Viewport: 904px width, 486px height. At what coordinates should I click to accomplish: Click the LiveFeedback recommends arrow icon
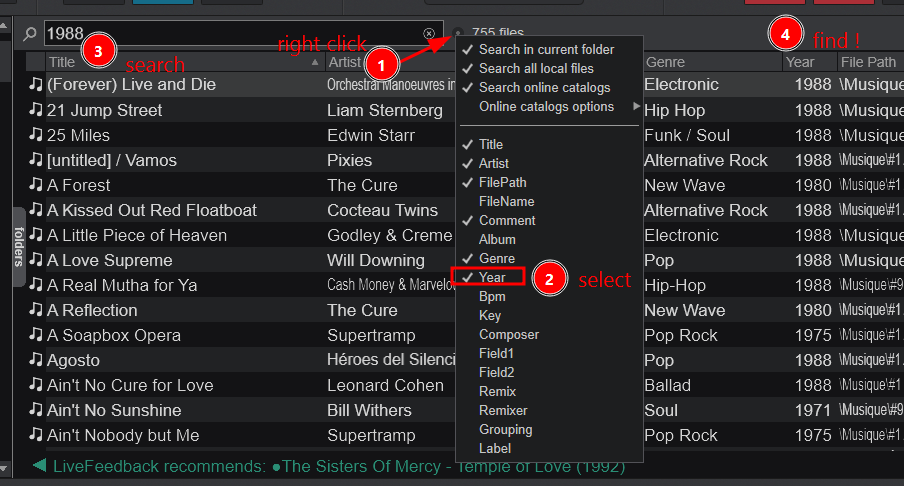[39, 465]
